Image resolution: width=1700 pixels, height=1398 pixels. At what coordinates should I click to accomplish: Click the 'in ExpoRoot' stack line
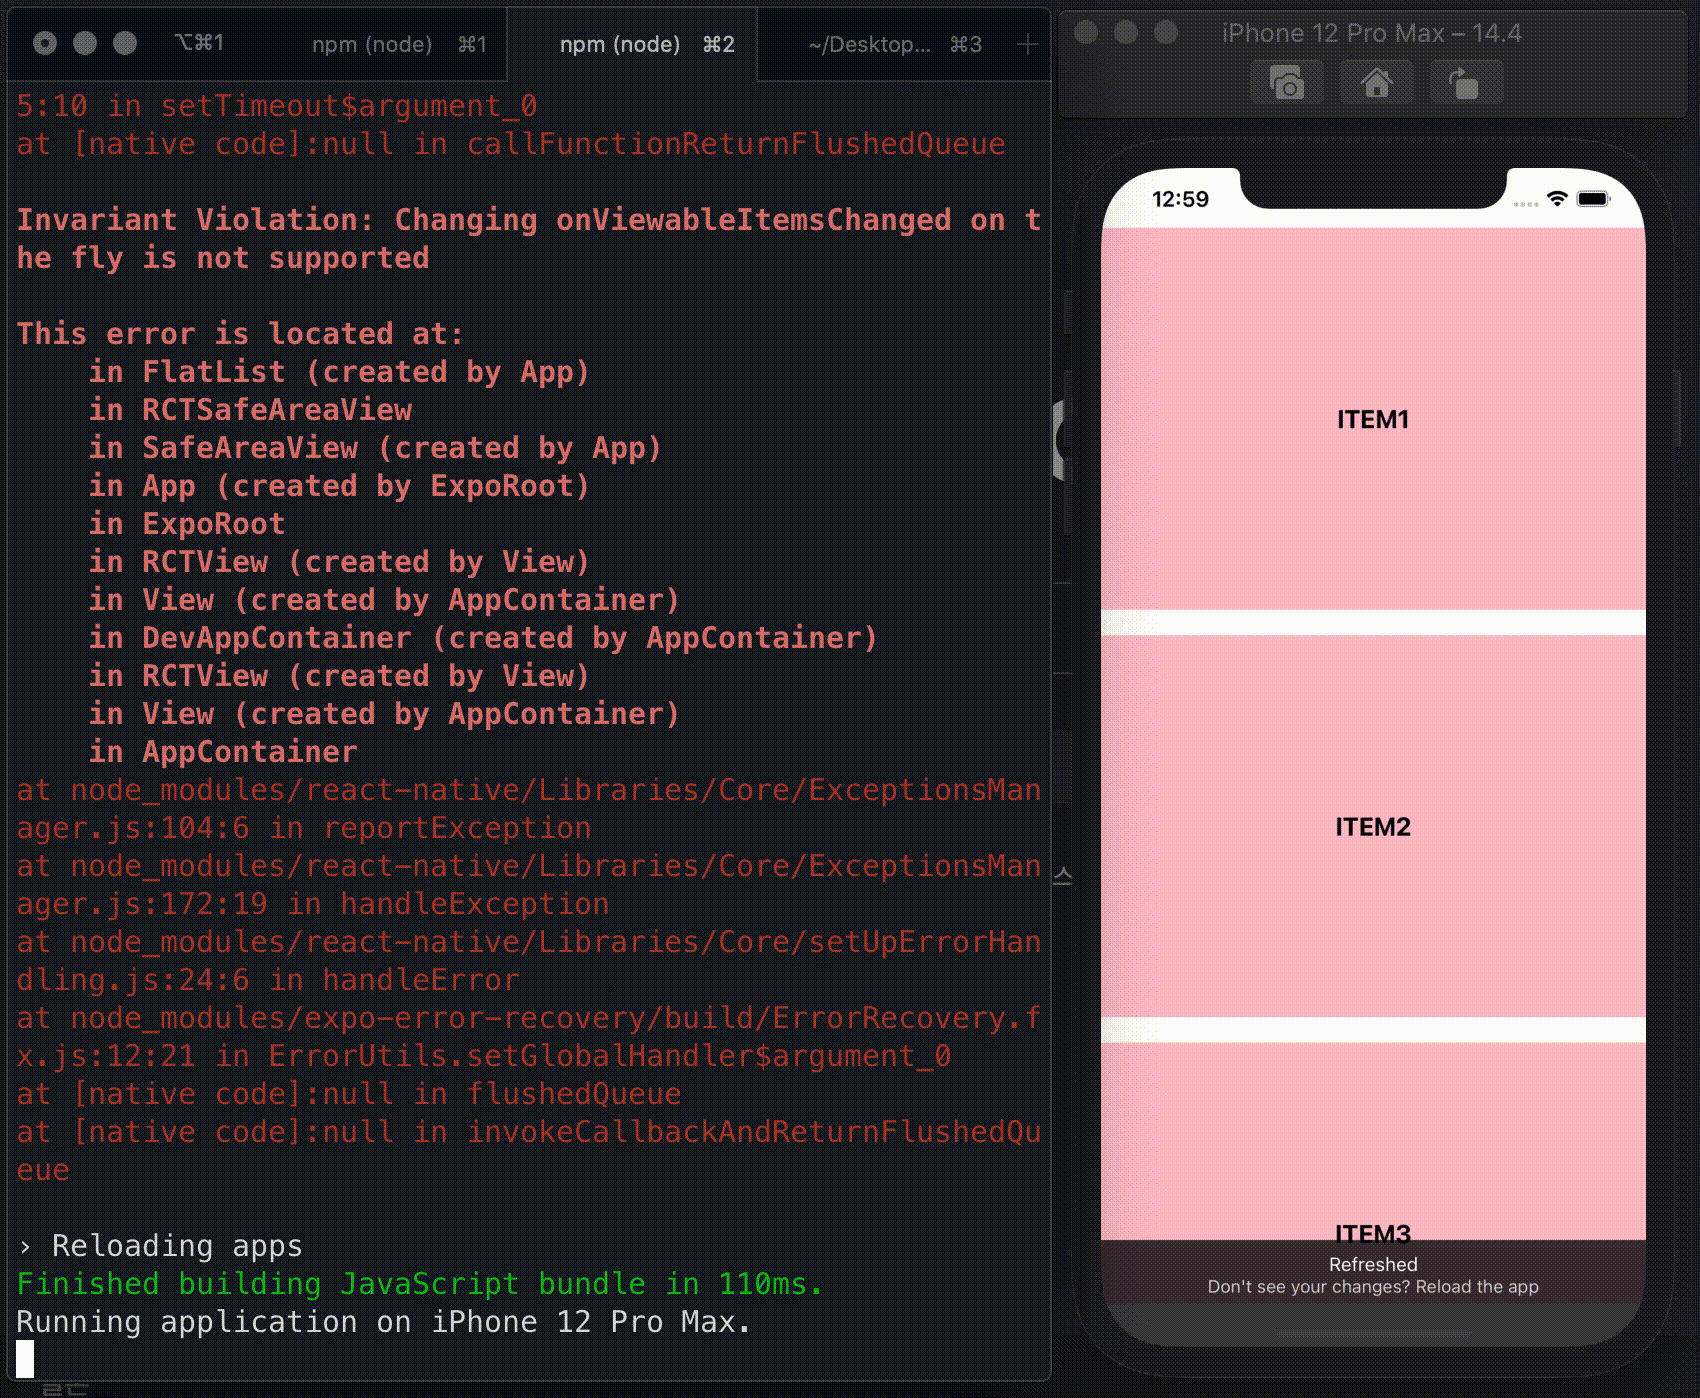pos(187,523)
